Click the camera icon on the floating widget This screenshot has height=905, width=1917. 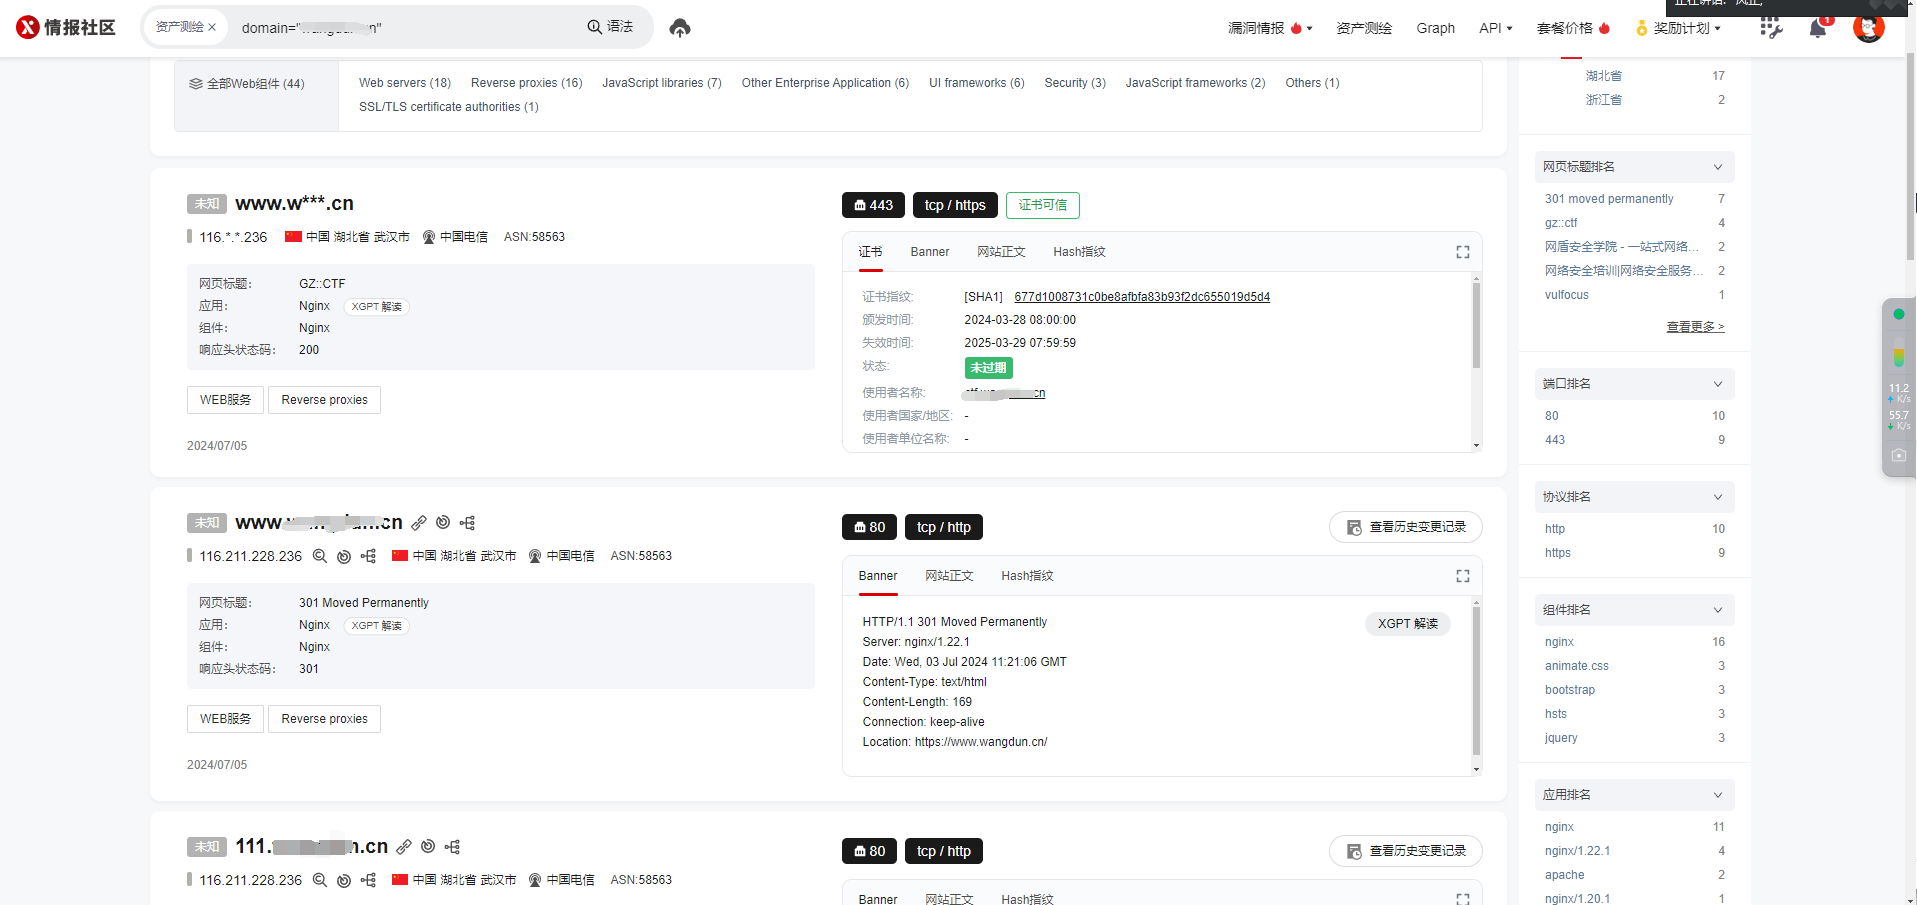coord(1898,455)
